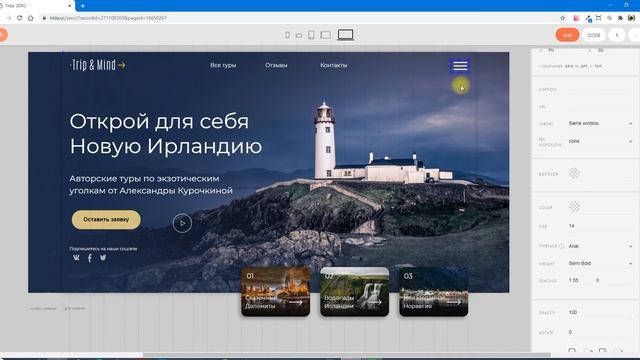Click the Trip & Mind logo
The height and width of the screenshot is (360, 640).
click(98, 65)
